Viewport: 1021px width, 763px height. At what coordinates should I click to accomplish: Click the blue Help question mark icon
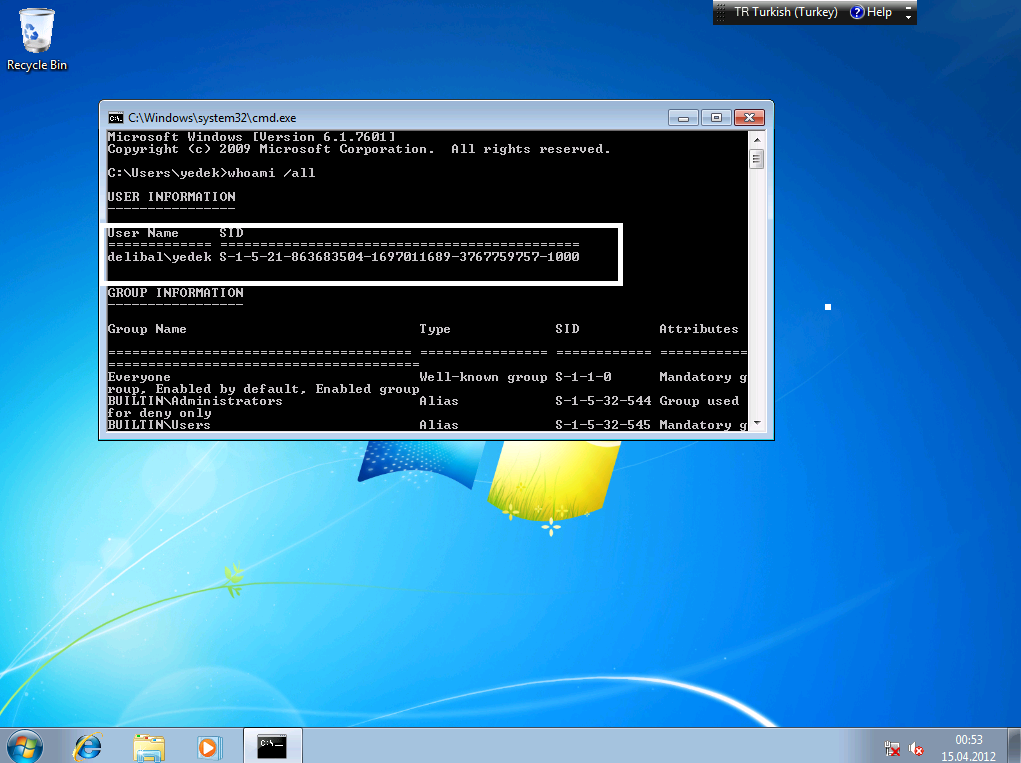point(857,12)
